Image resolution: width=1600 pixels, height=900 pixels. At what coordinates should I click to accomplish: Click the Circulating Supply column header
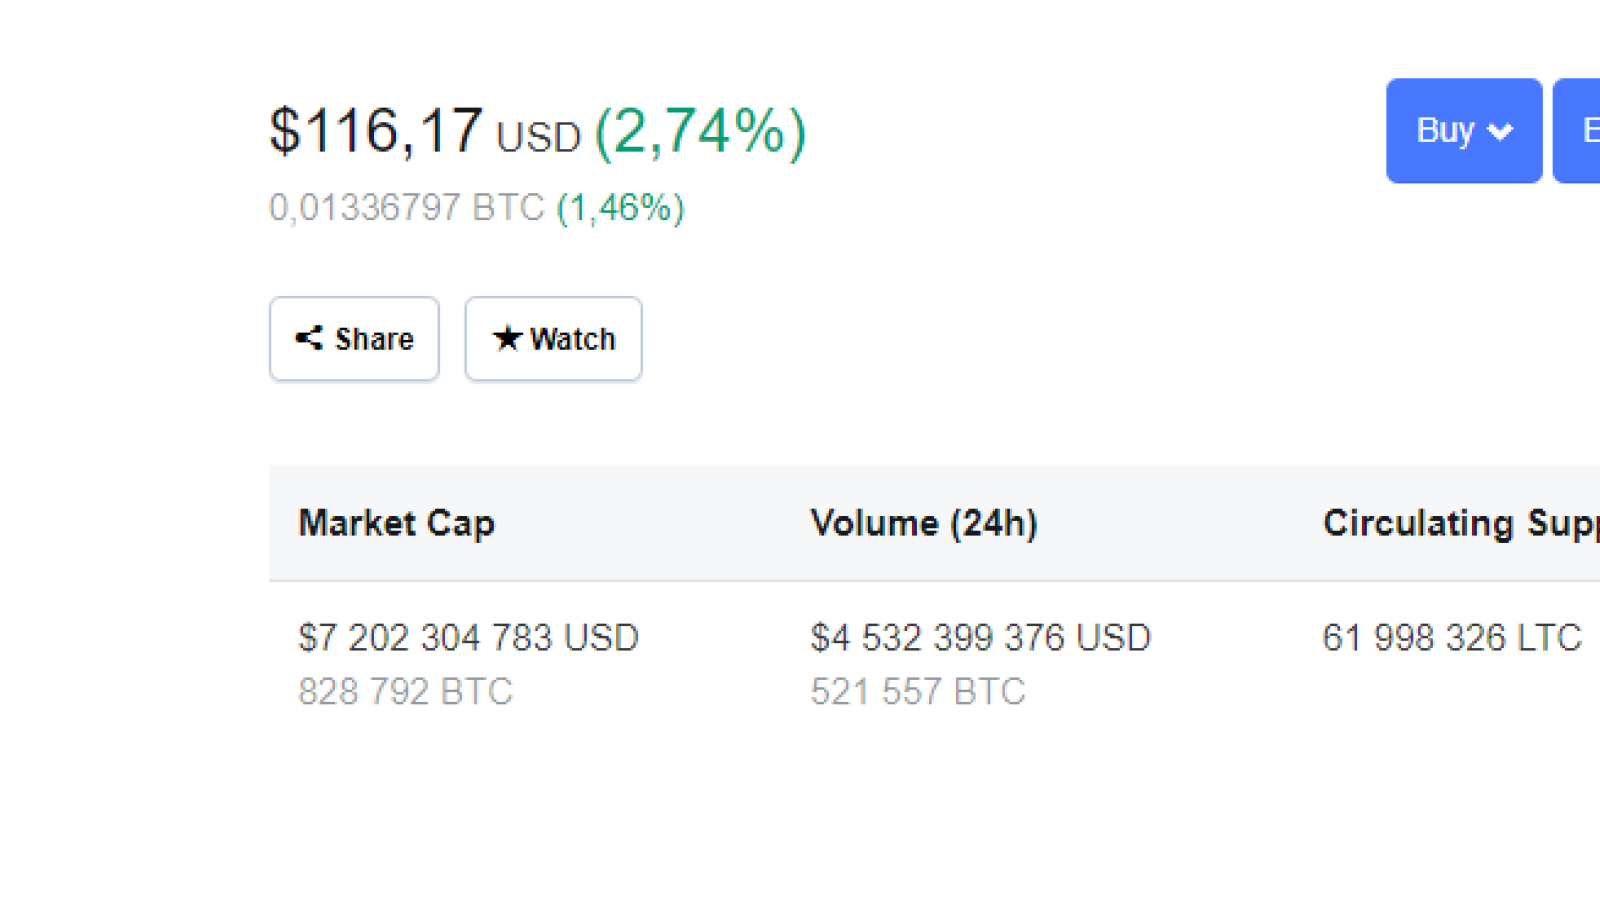click(x=1461, y=523)
